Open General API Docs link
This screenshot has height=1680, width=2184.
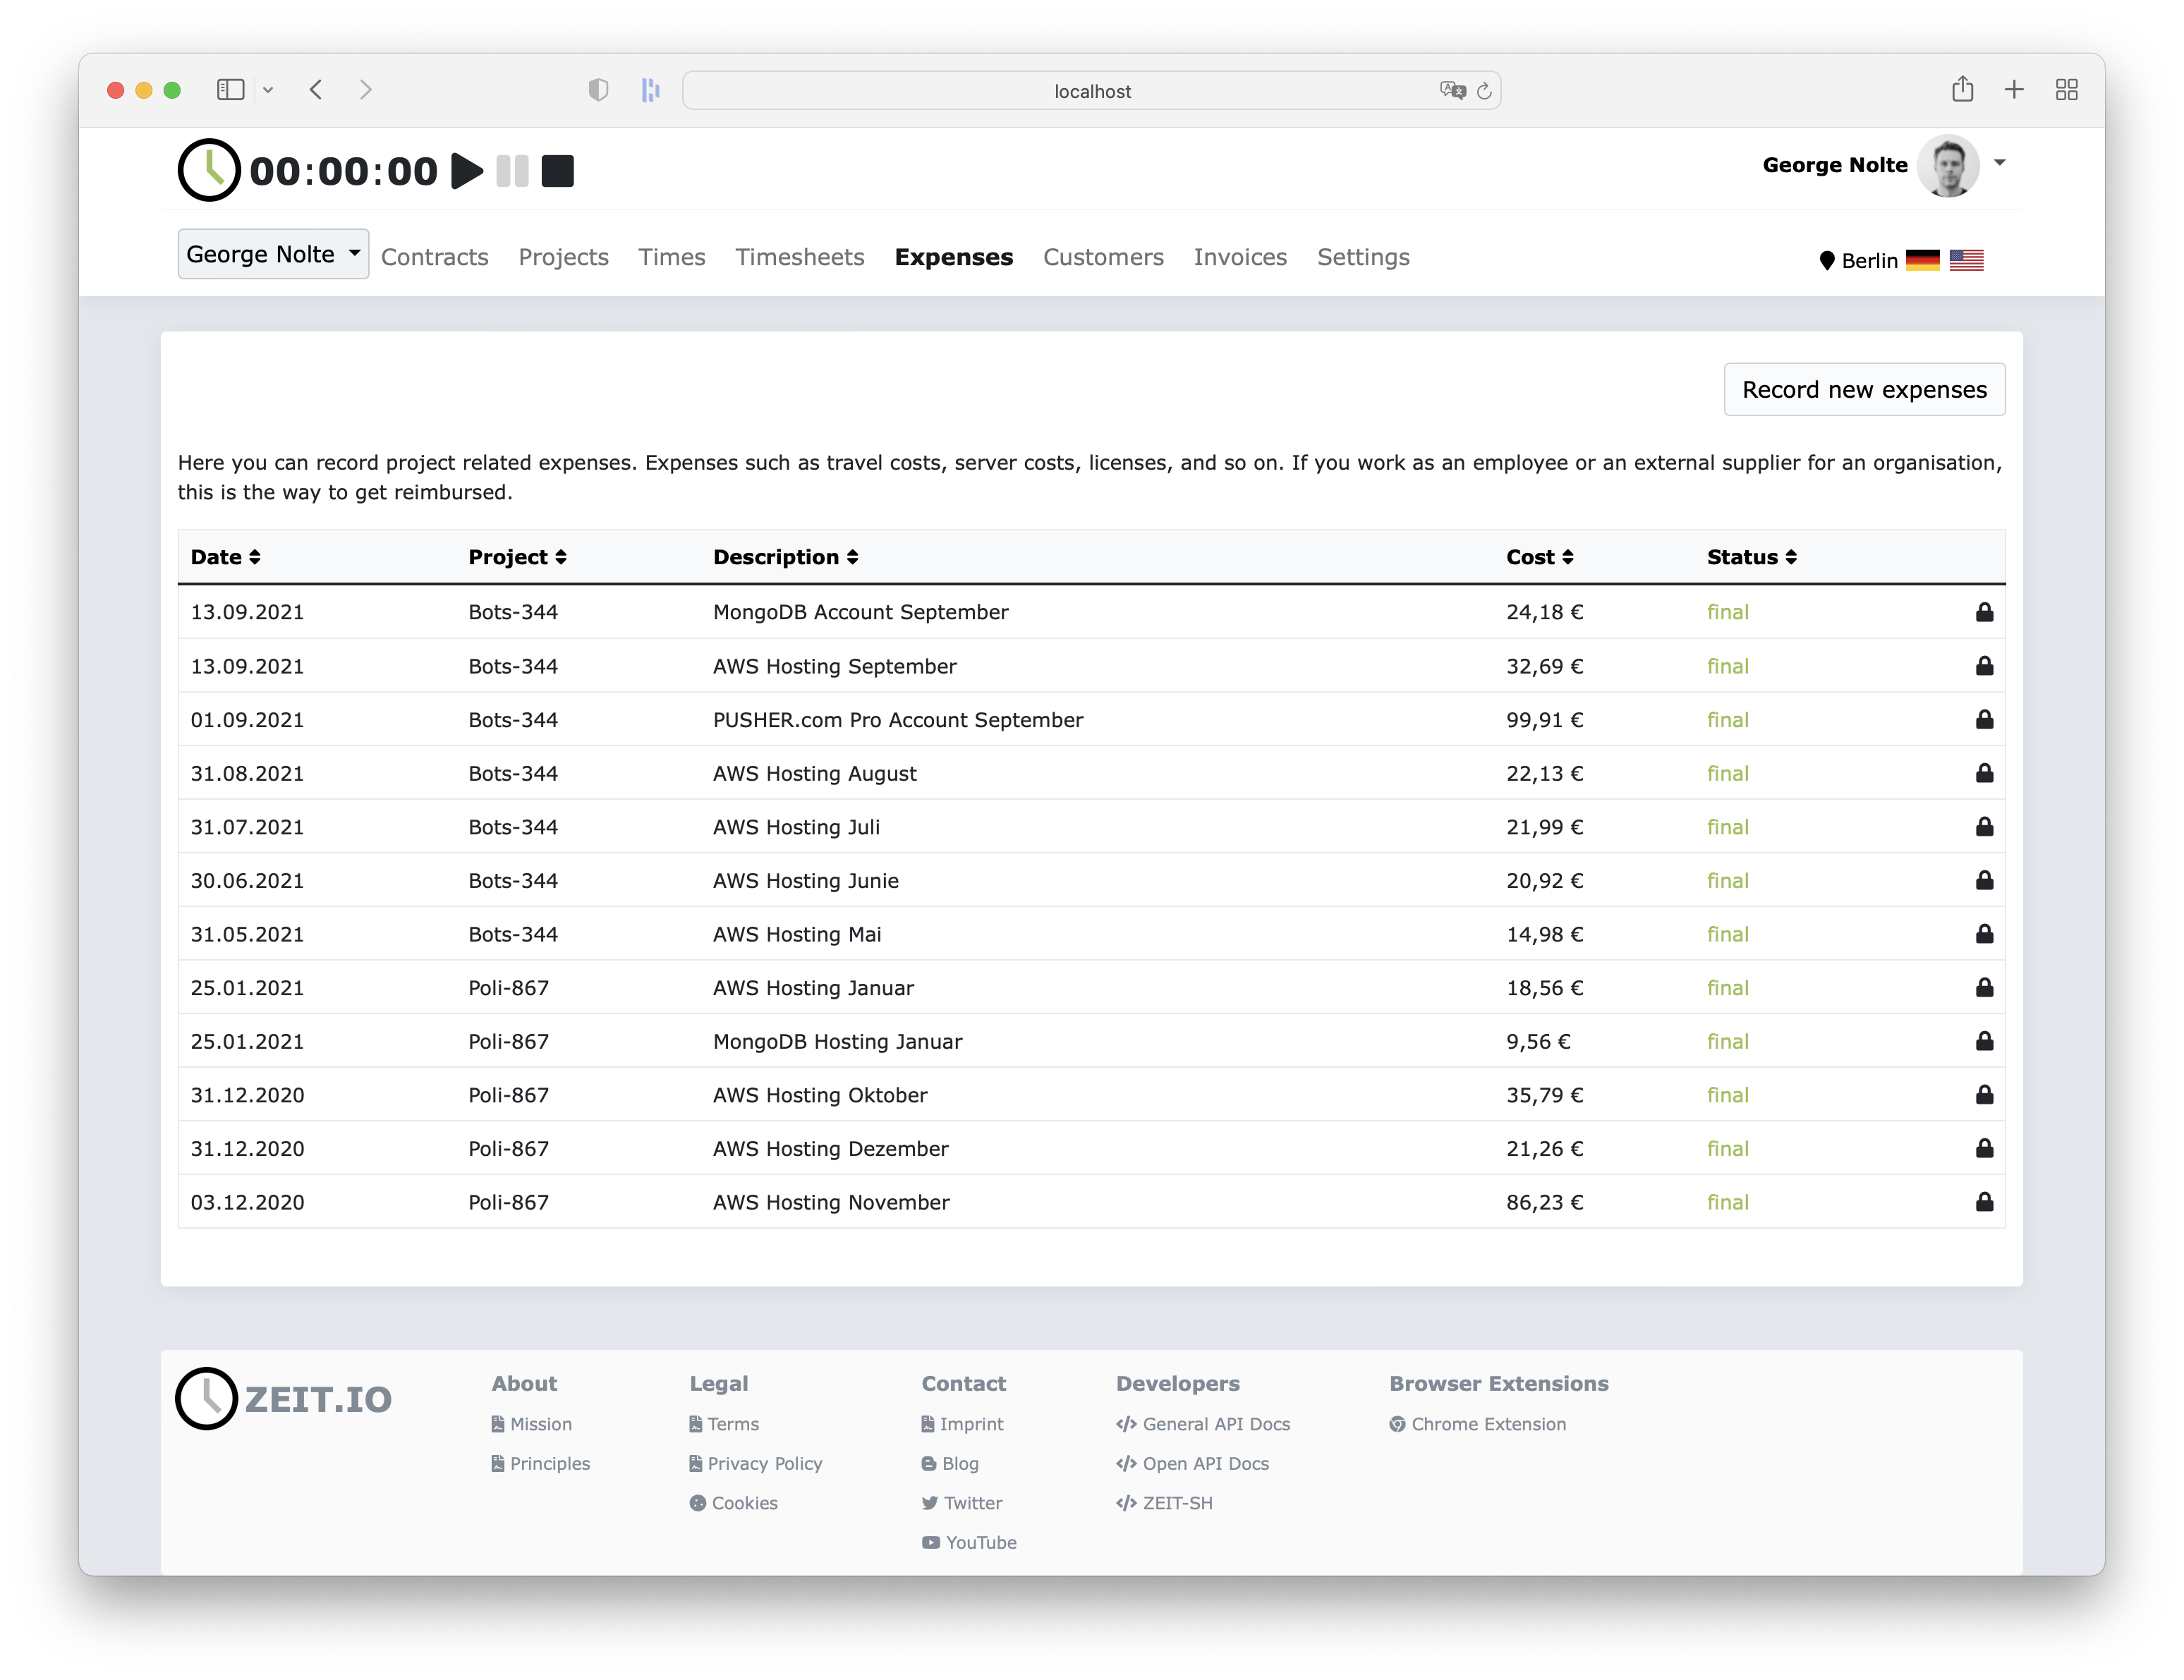(1203, 1424)
